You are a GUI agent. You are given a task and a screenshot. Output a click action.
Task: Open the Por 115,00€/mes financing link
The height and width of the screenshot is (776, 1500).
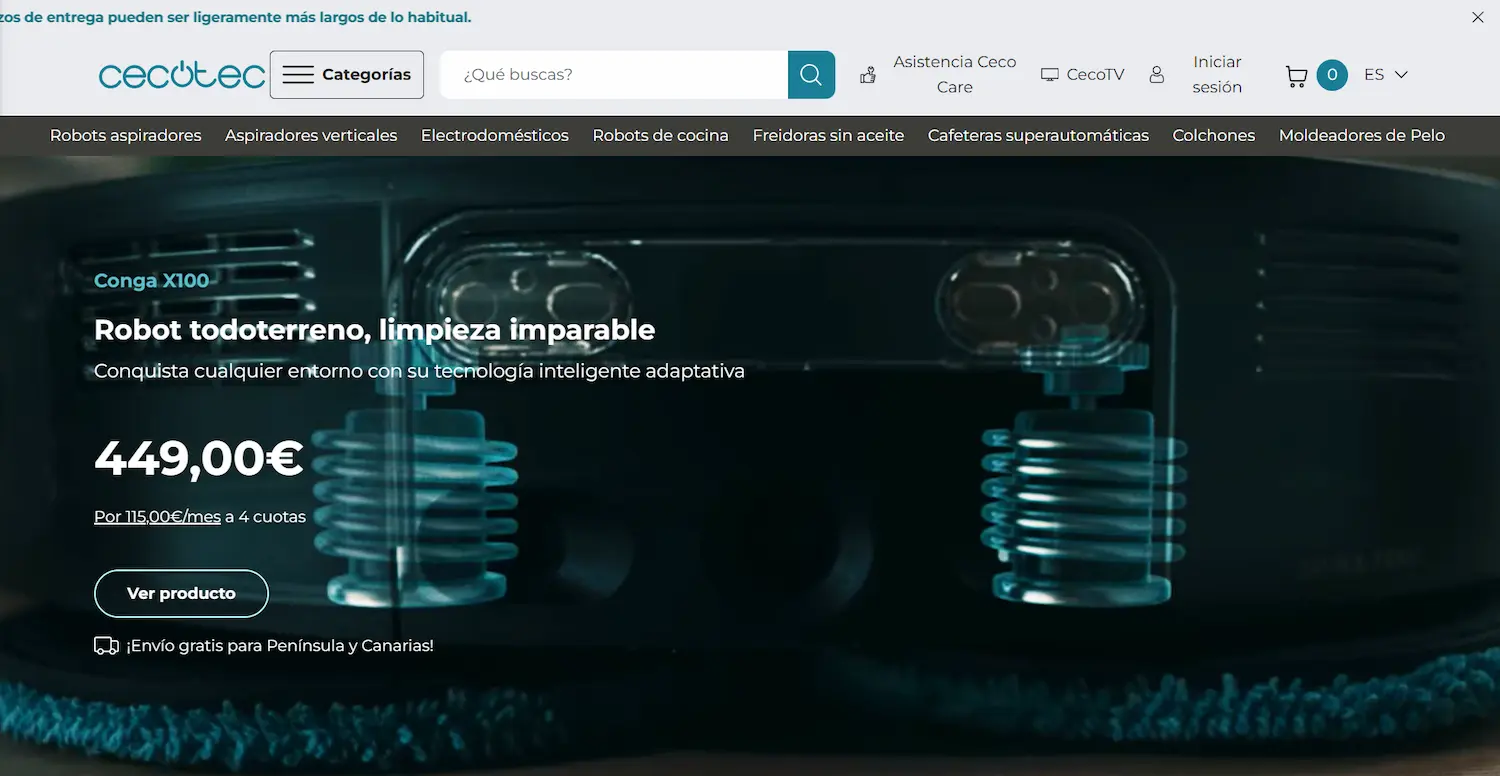(157, 517)
